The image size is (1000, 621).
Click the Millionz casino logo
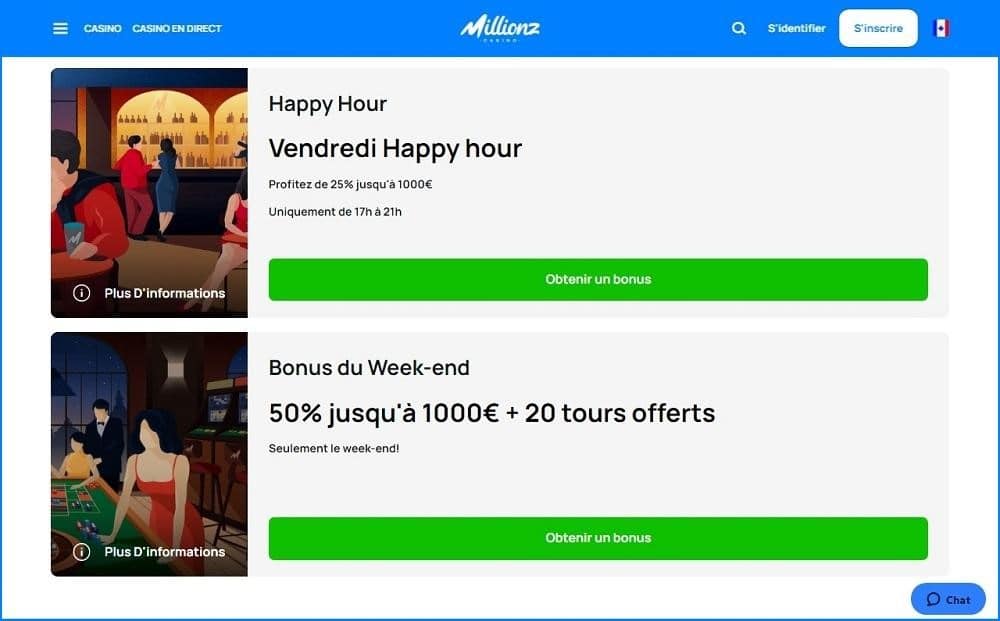pyautogui.click(x=500, y=28)
